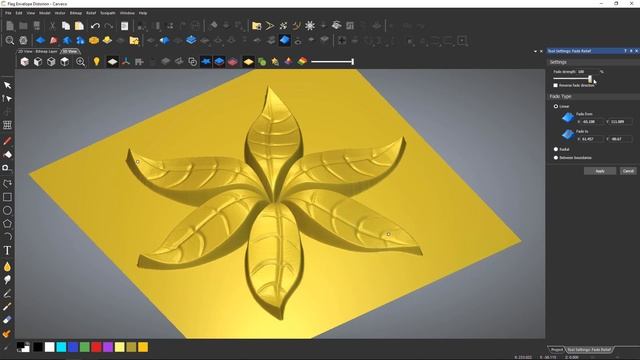Click the Cut scissors icon
The height and width of the screenshot is (360, 640).
[52, 26]
